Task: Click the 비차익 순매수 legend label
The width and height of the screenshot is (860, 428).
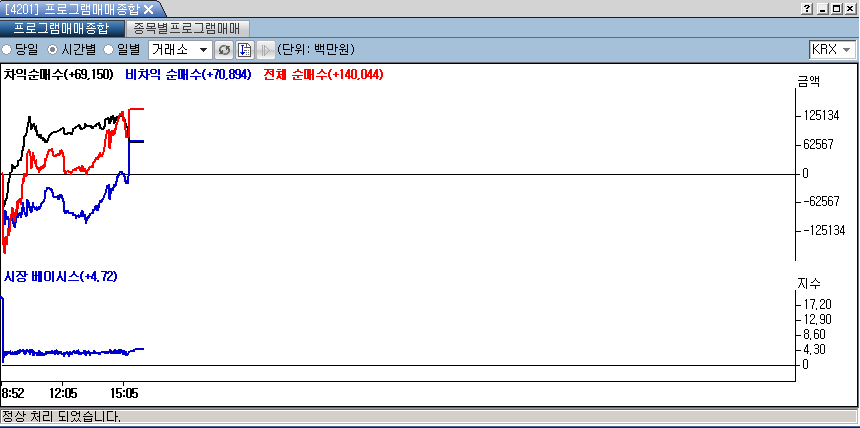Action: tap(188, 75)
